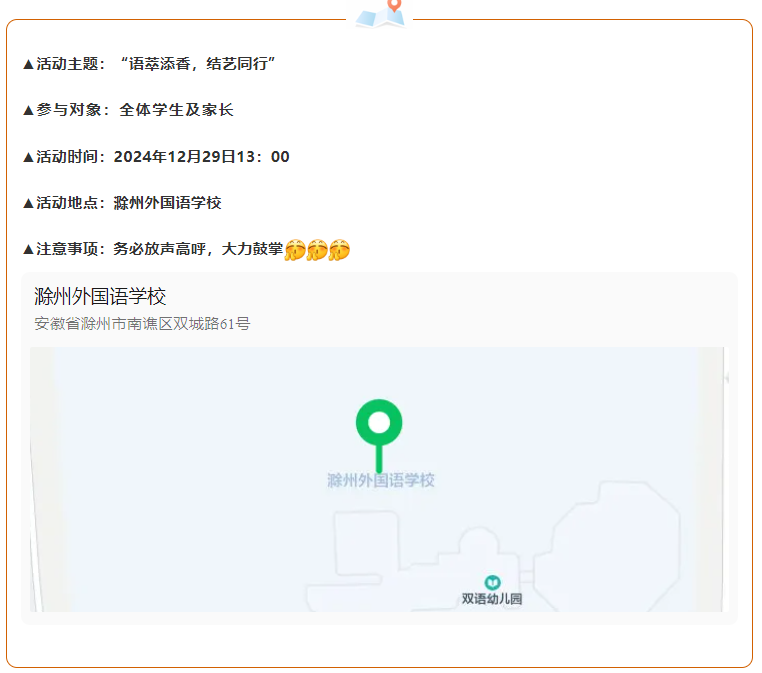This screenshot has height=673, width=762.
Task: Click the 滁州外国语学校 label on map
Action: 381,481
